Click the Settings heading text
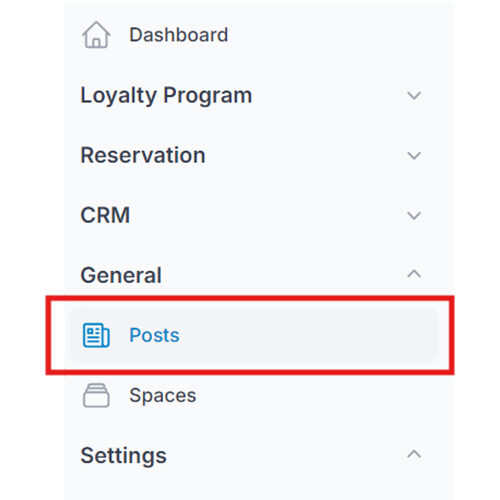The height and width of the screenshot is (500, 500). coord(124,456)
